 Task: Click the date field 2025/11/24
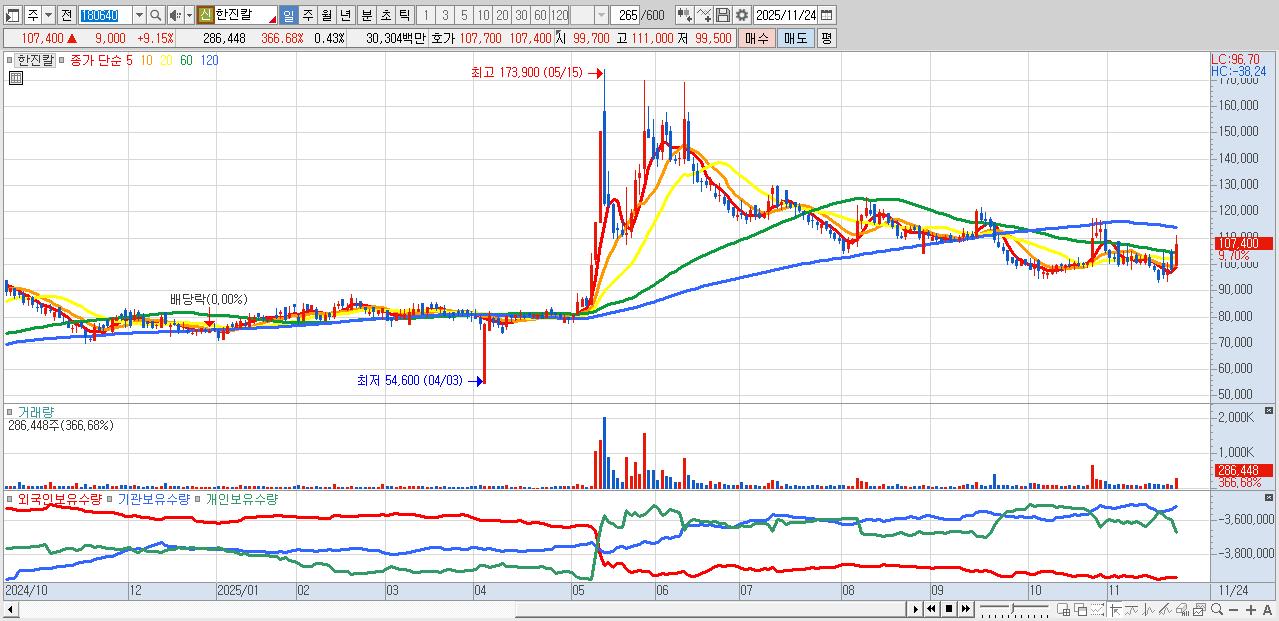pos(785,15)
